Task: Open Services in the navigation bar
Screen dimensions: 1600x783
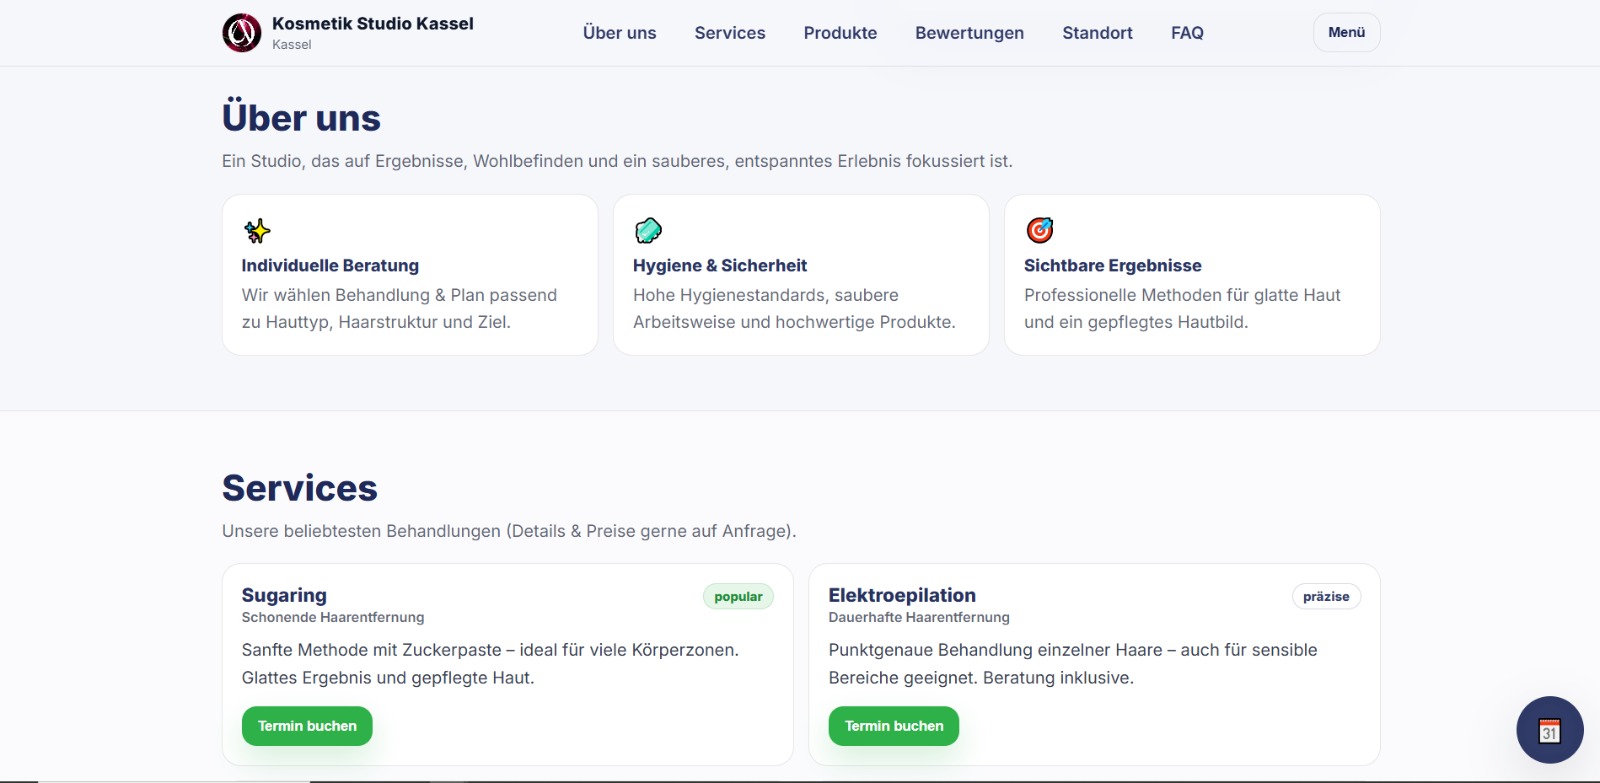Action: 730,33
